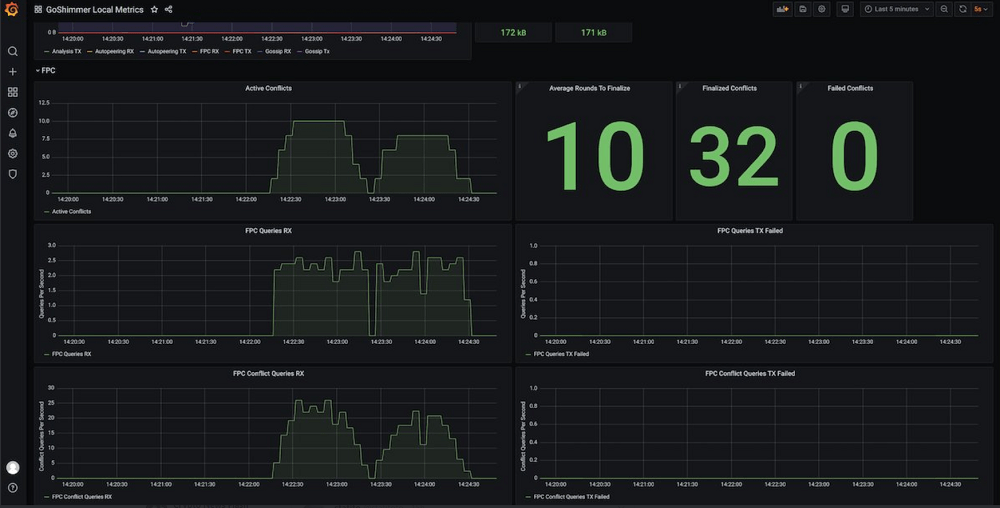
Task: Cycle view mode with monitor icon
Action: tap(845, 9)
